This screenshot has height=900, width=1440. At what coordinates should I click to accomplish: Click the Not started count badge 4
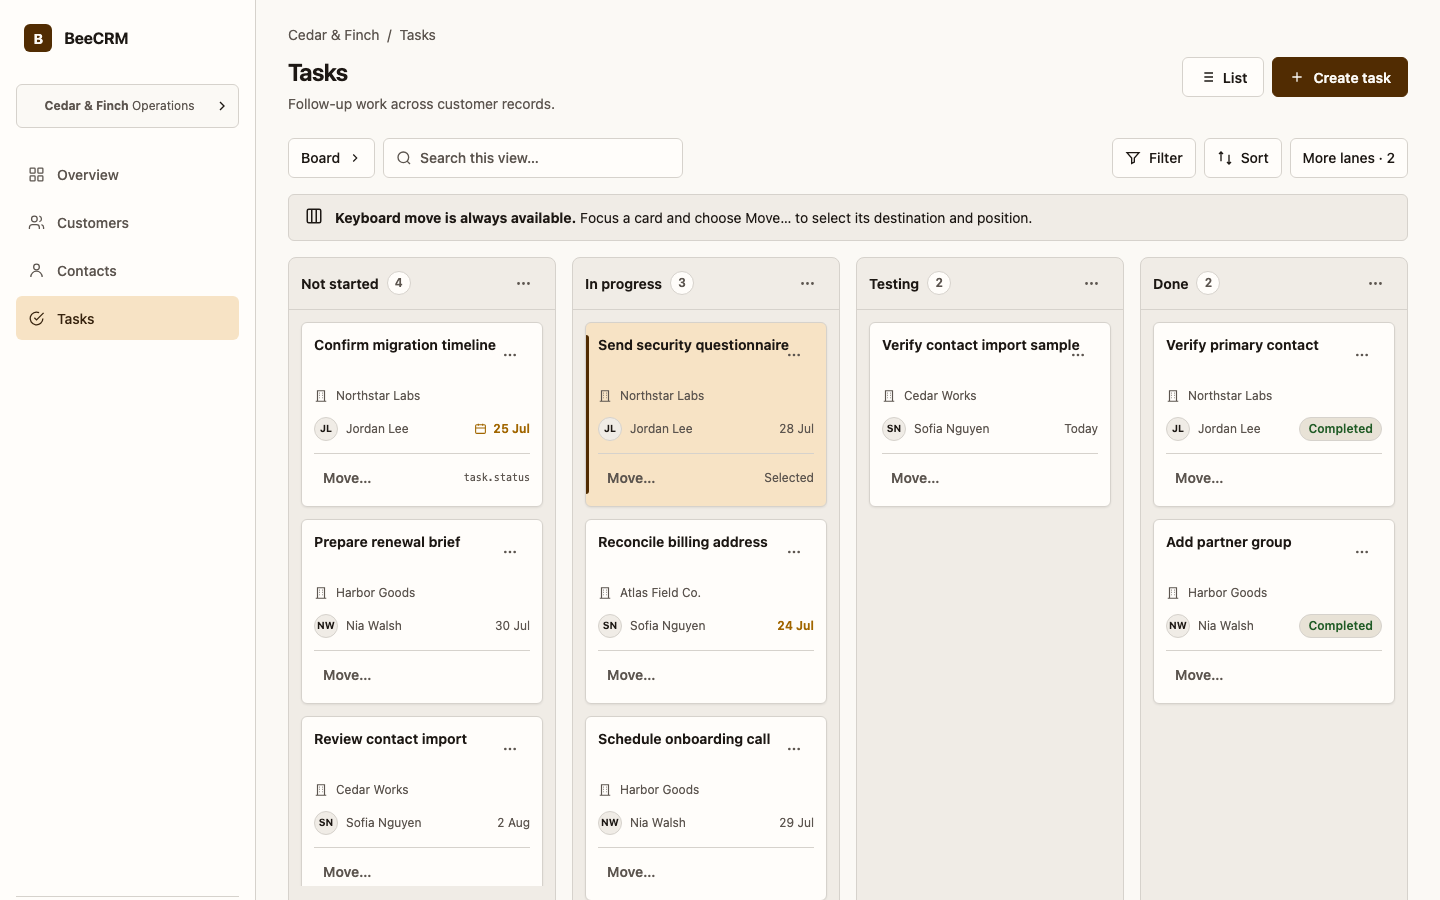click(399, 283)
